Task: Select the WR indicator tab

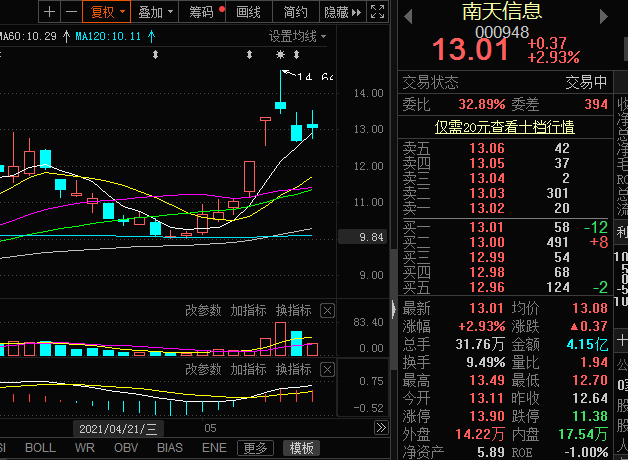Action: pos(85,448)
